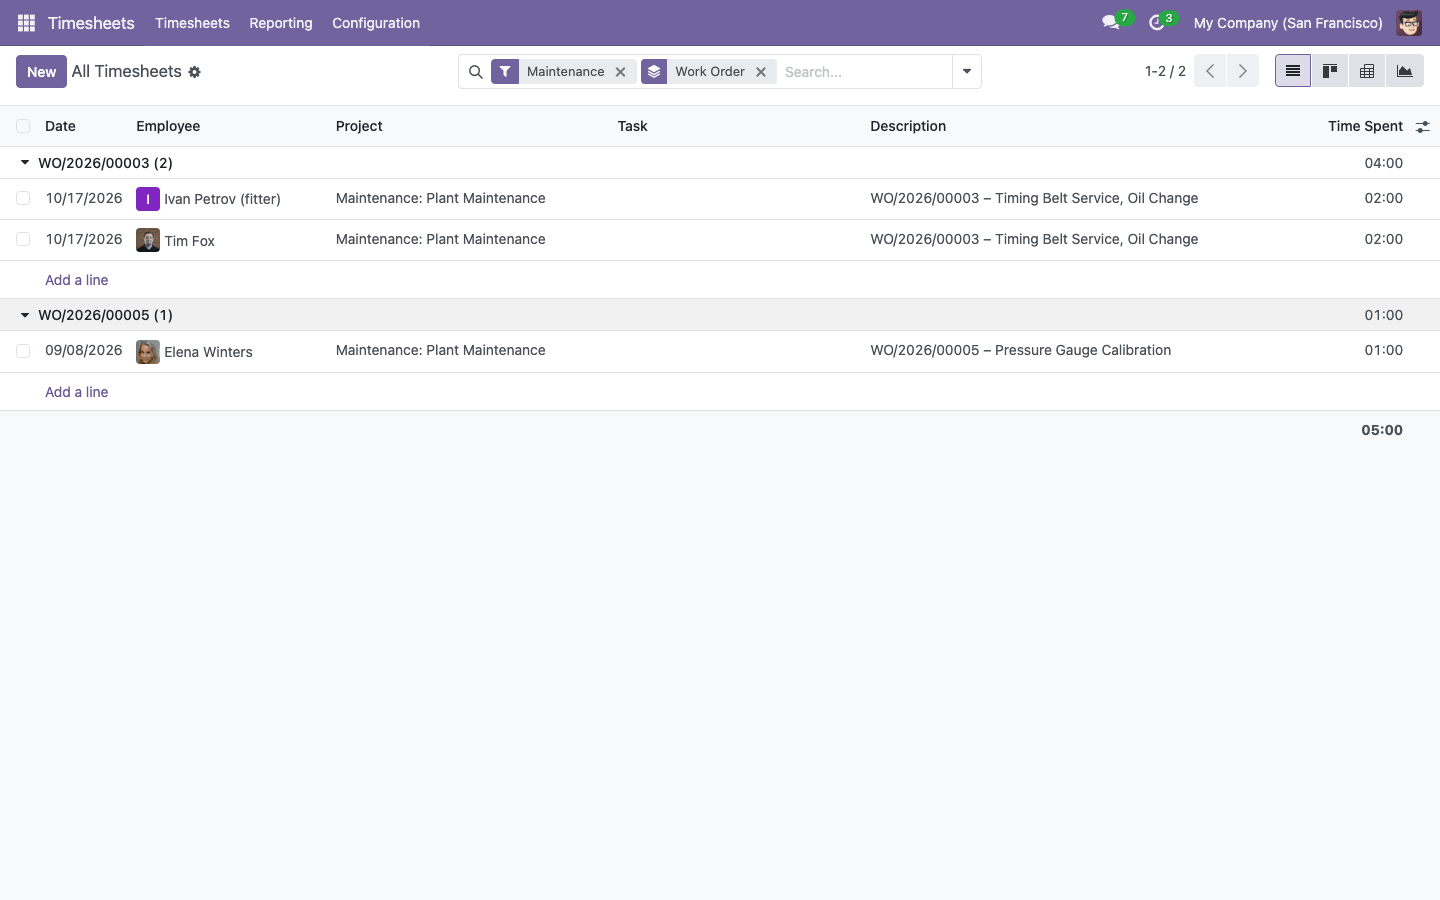Screen dimensions: 1440x900
Task: Collapse the WO/2026/00003 group
Action: [25, 162]
